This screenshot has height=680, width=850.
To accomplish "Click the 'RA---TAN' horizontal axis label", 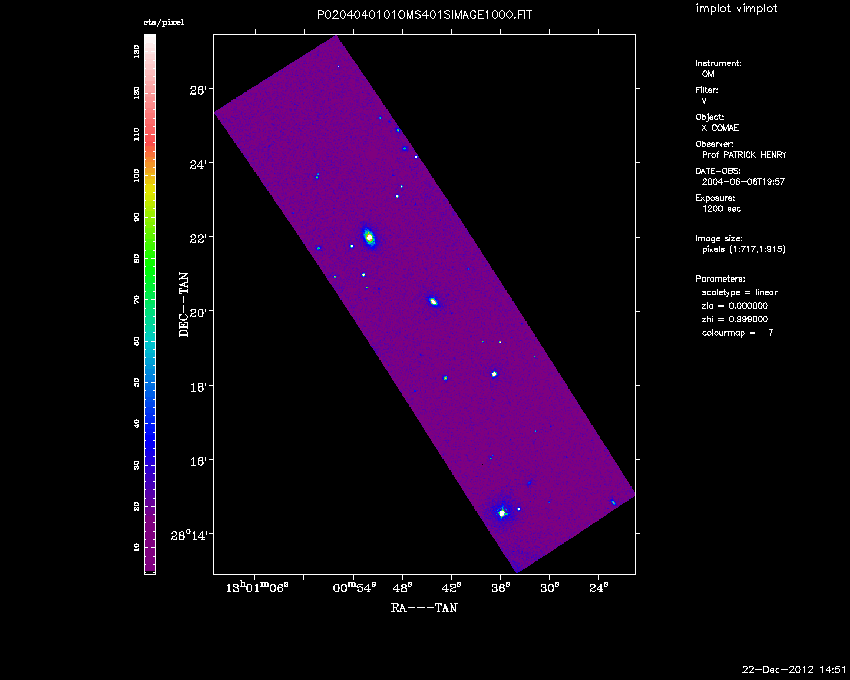I will [x=424, y=608].
